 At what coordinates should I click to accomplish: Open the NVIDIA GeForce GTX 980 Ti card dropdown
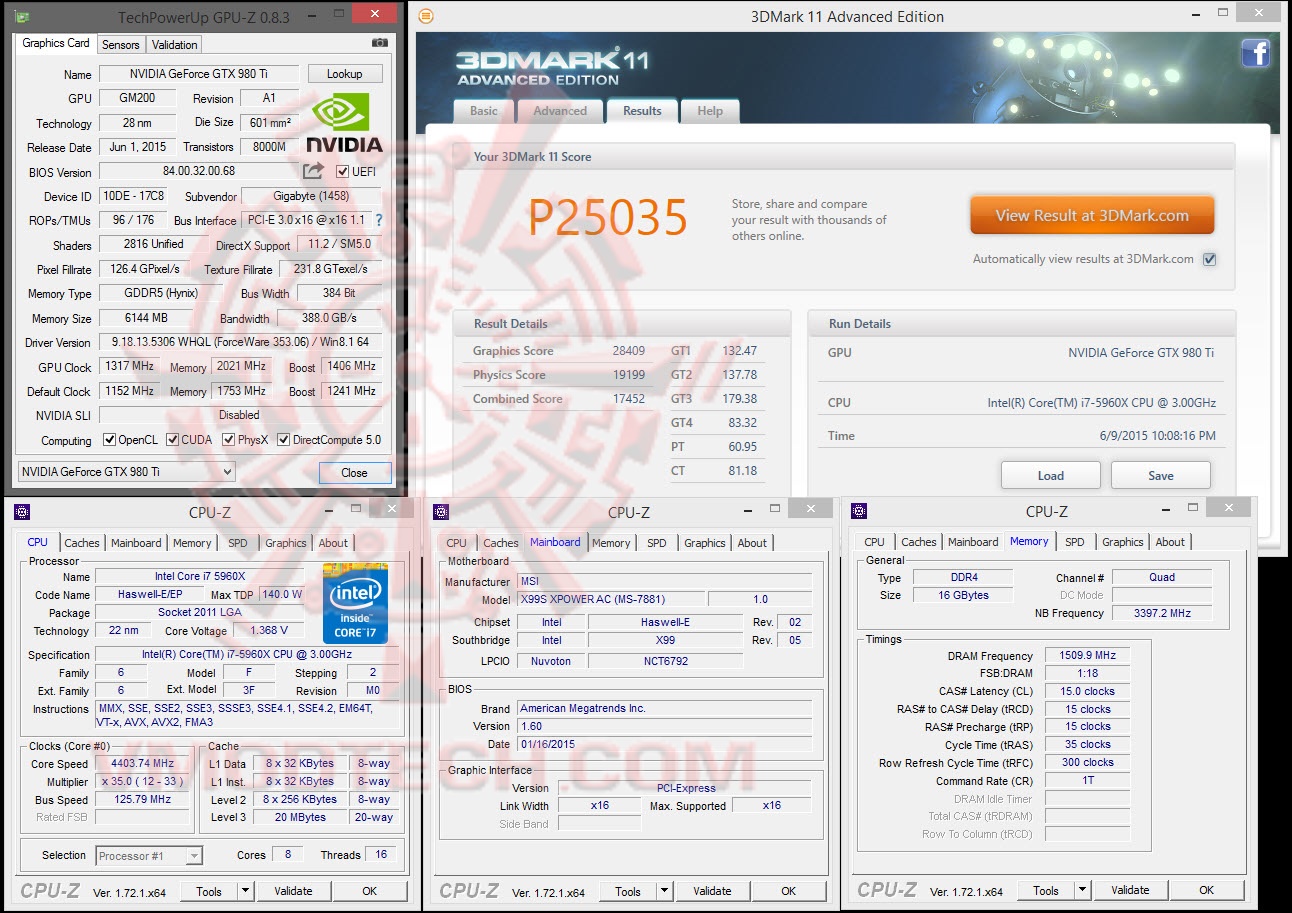point(127,472)
